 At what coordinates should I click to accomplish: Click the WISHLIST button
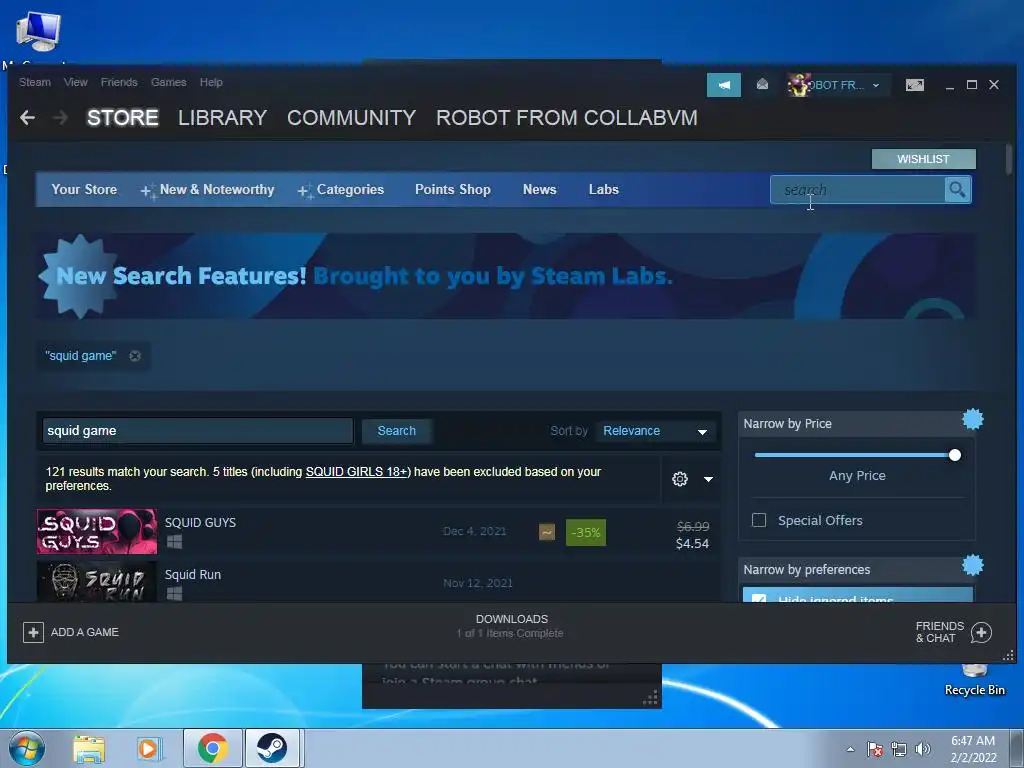pos(923,159)
